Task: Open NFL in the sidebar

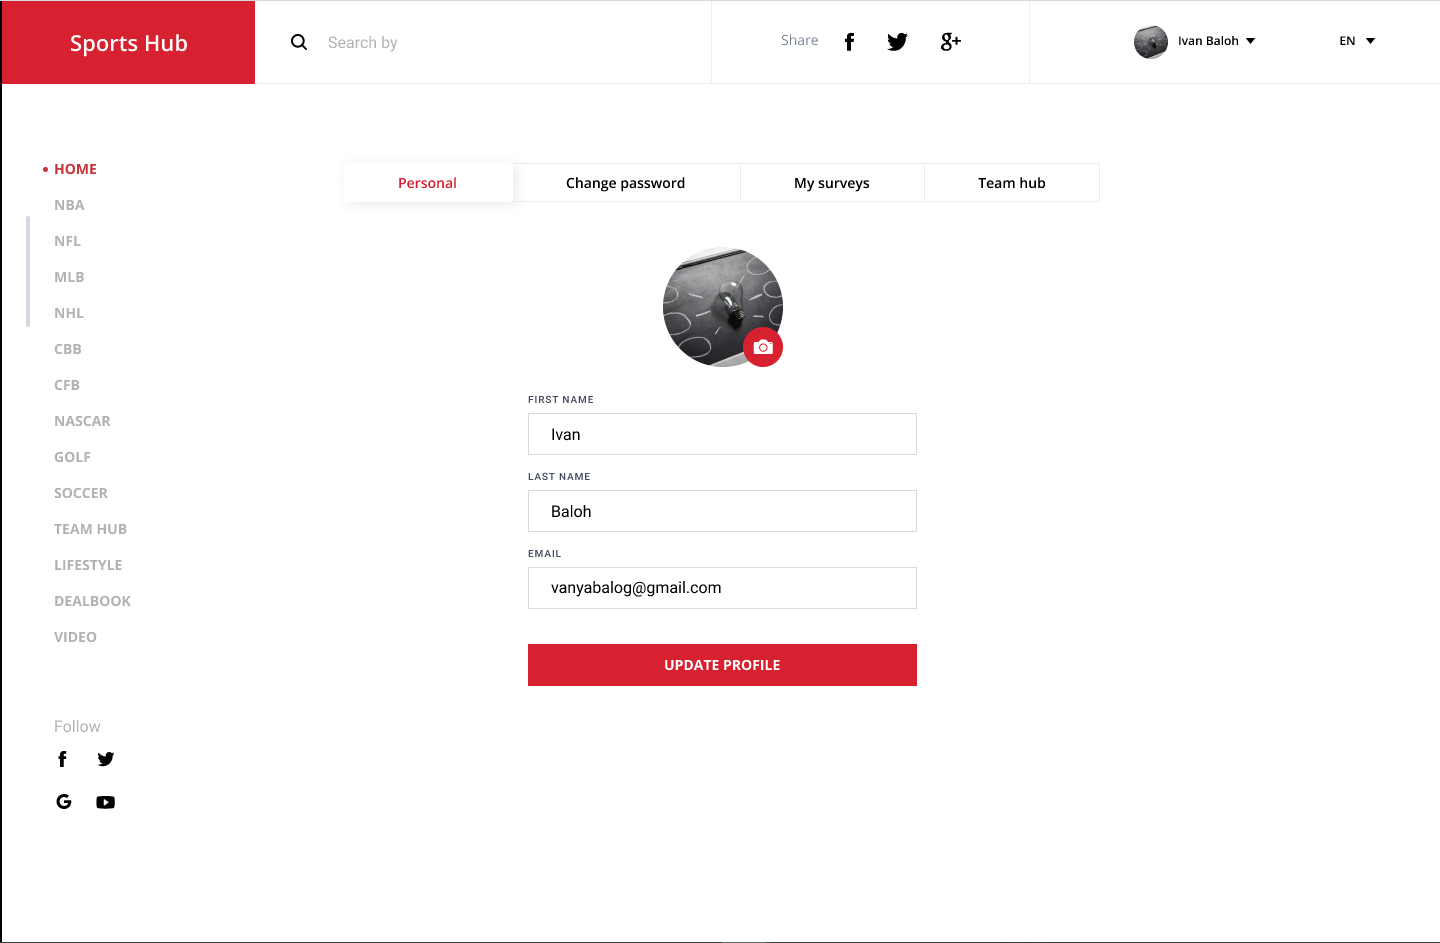Action: pos(67,241)
